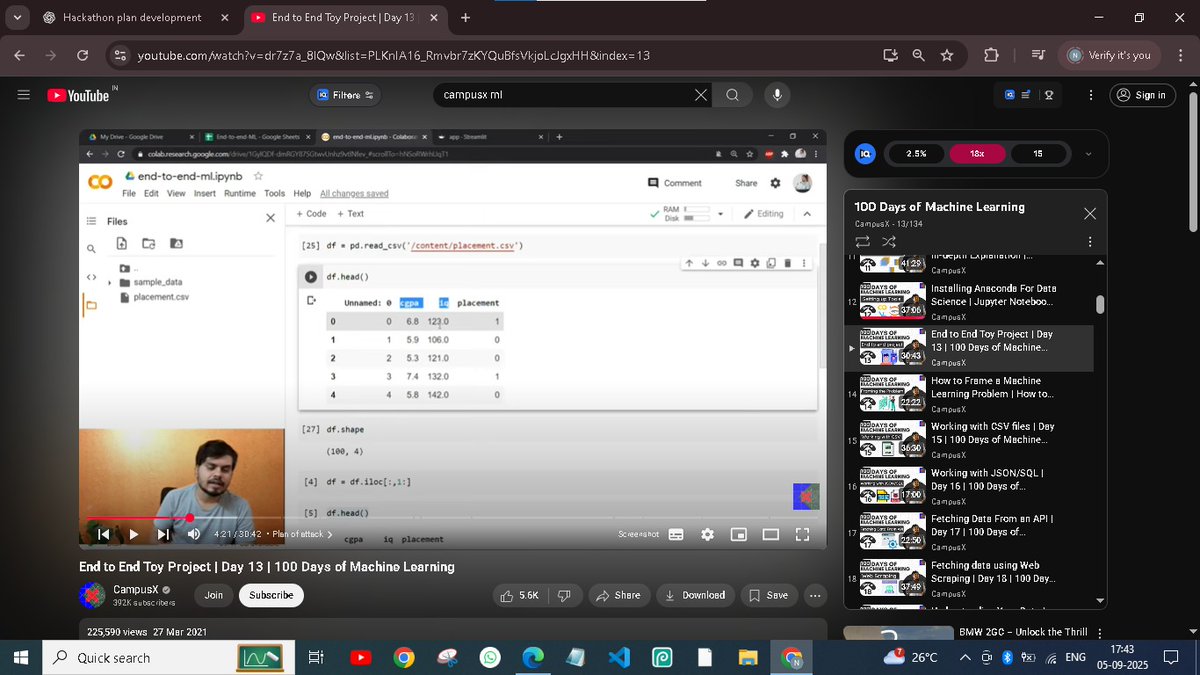The width and height of the screenshot is (1200, 675).
Task: Toggle subtitles/closed captions
Action: (x=676, y=534)
